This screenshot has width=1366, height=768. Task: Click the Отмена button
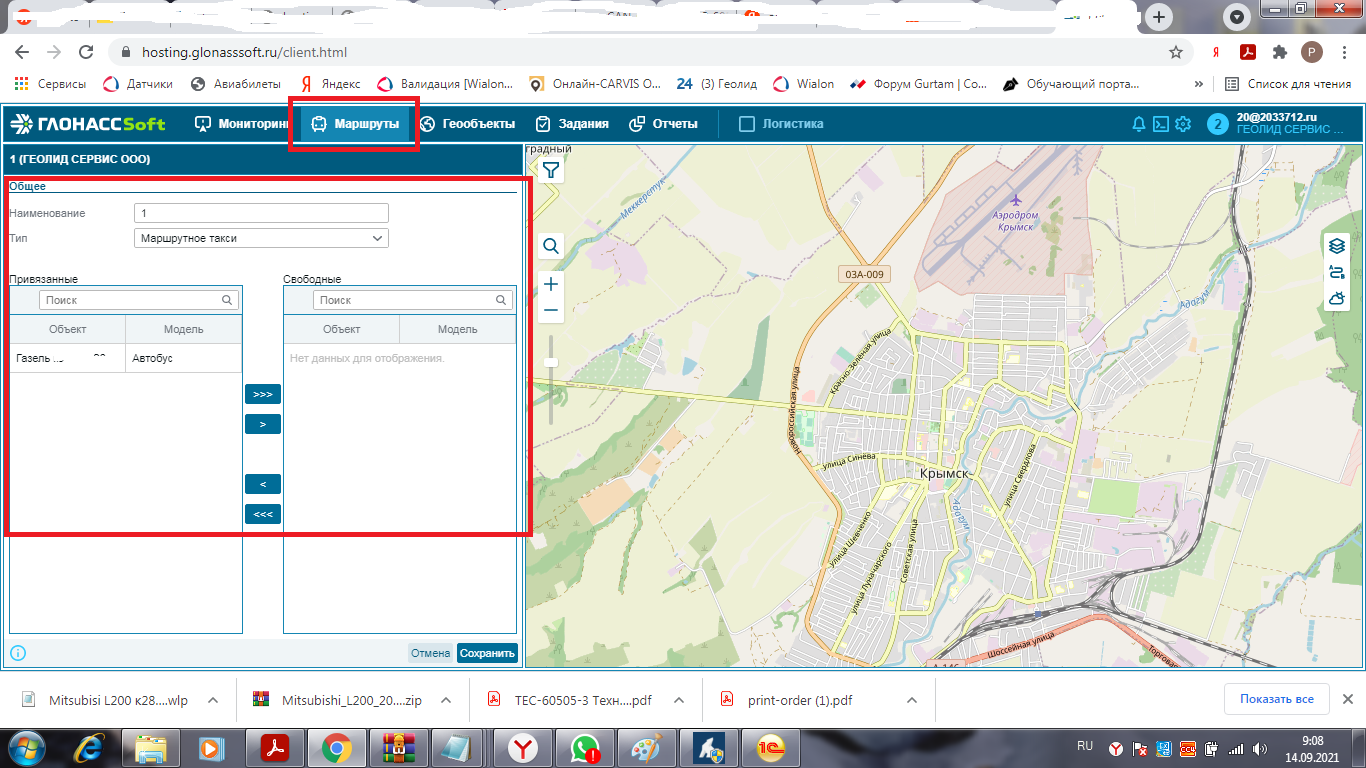pos(430,653)
